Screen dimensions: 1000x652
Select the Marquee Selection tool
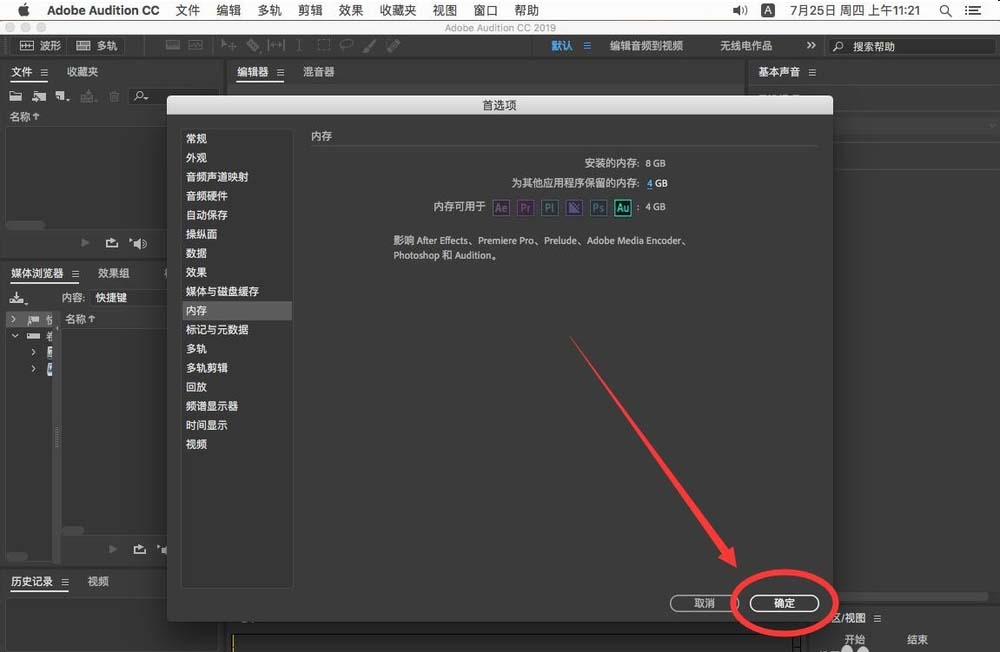point(324,45)
